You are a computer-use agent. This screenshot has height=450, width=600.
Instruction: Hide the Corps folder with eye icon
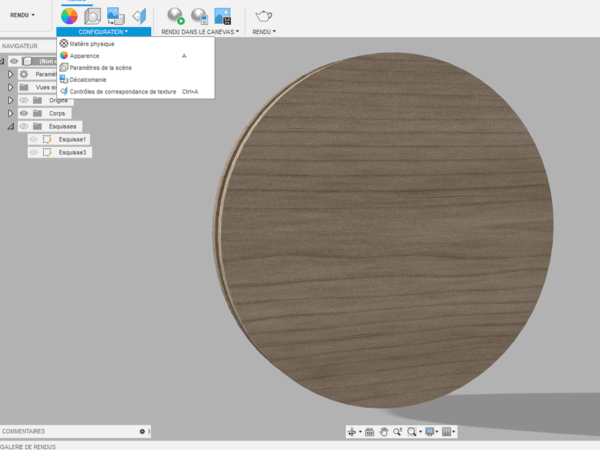(x=24, y=113)
